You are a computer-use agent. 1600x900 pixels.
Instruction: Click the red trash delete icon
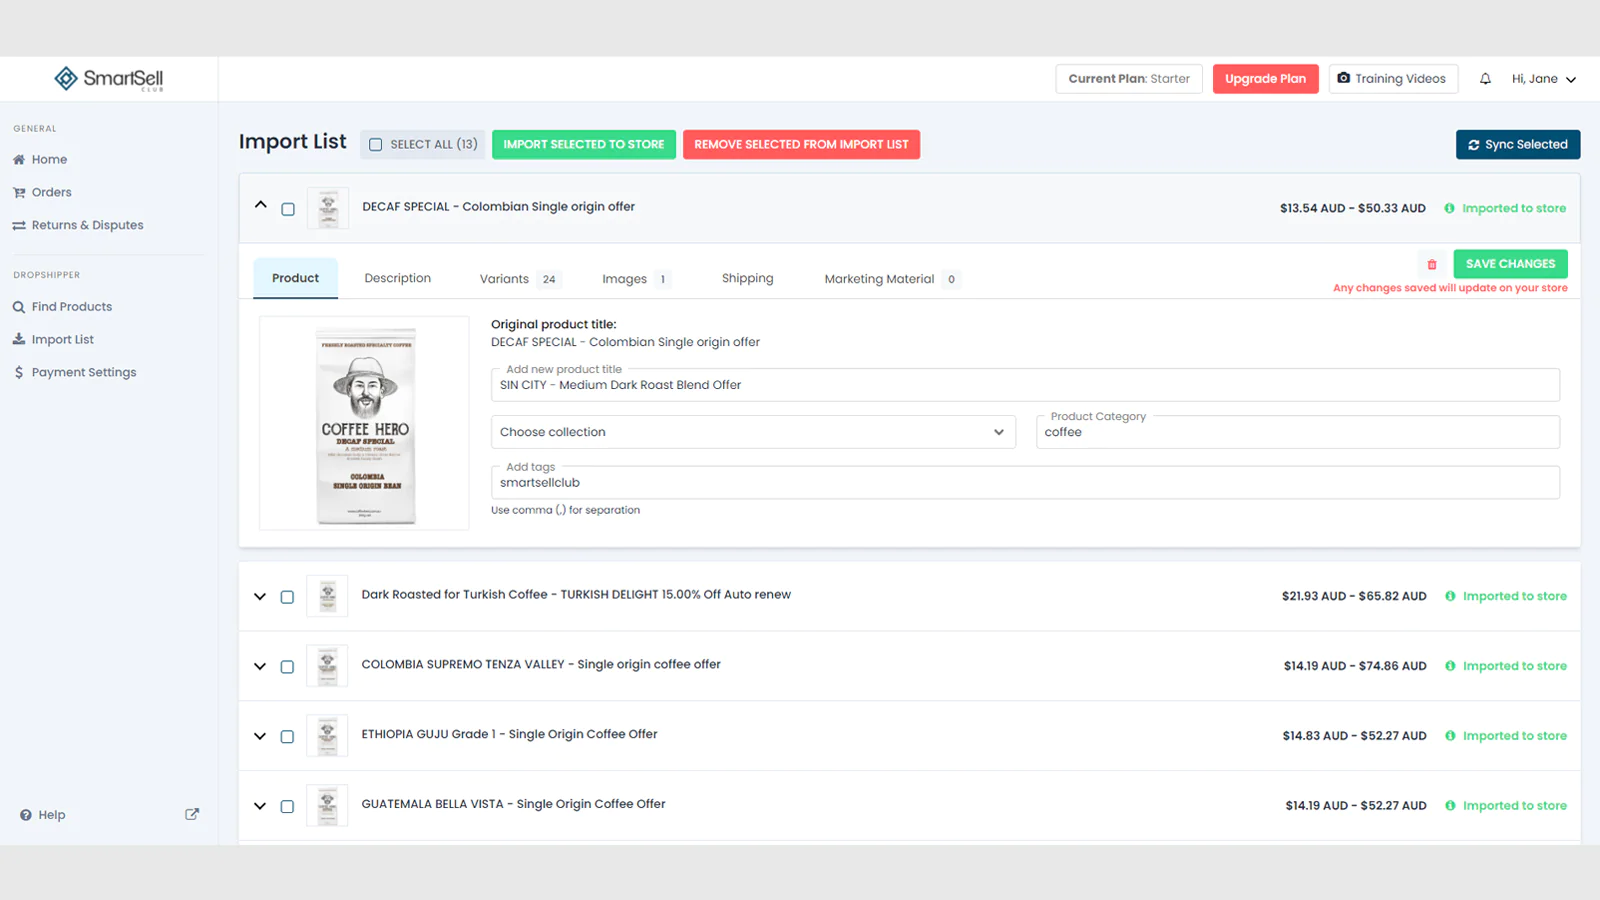pyautogui.click(x=1432, y=264)
